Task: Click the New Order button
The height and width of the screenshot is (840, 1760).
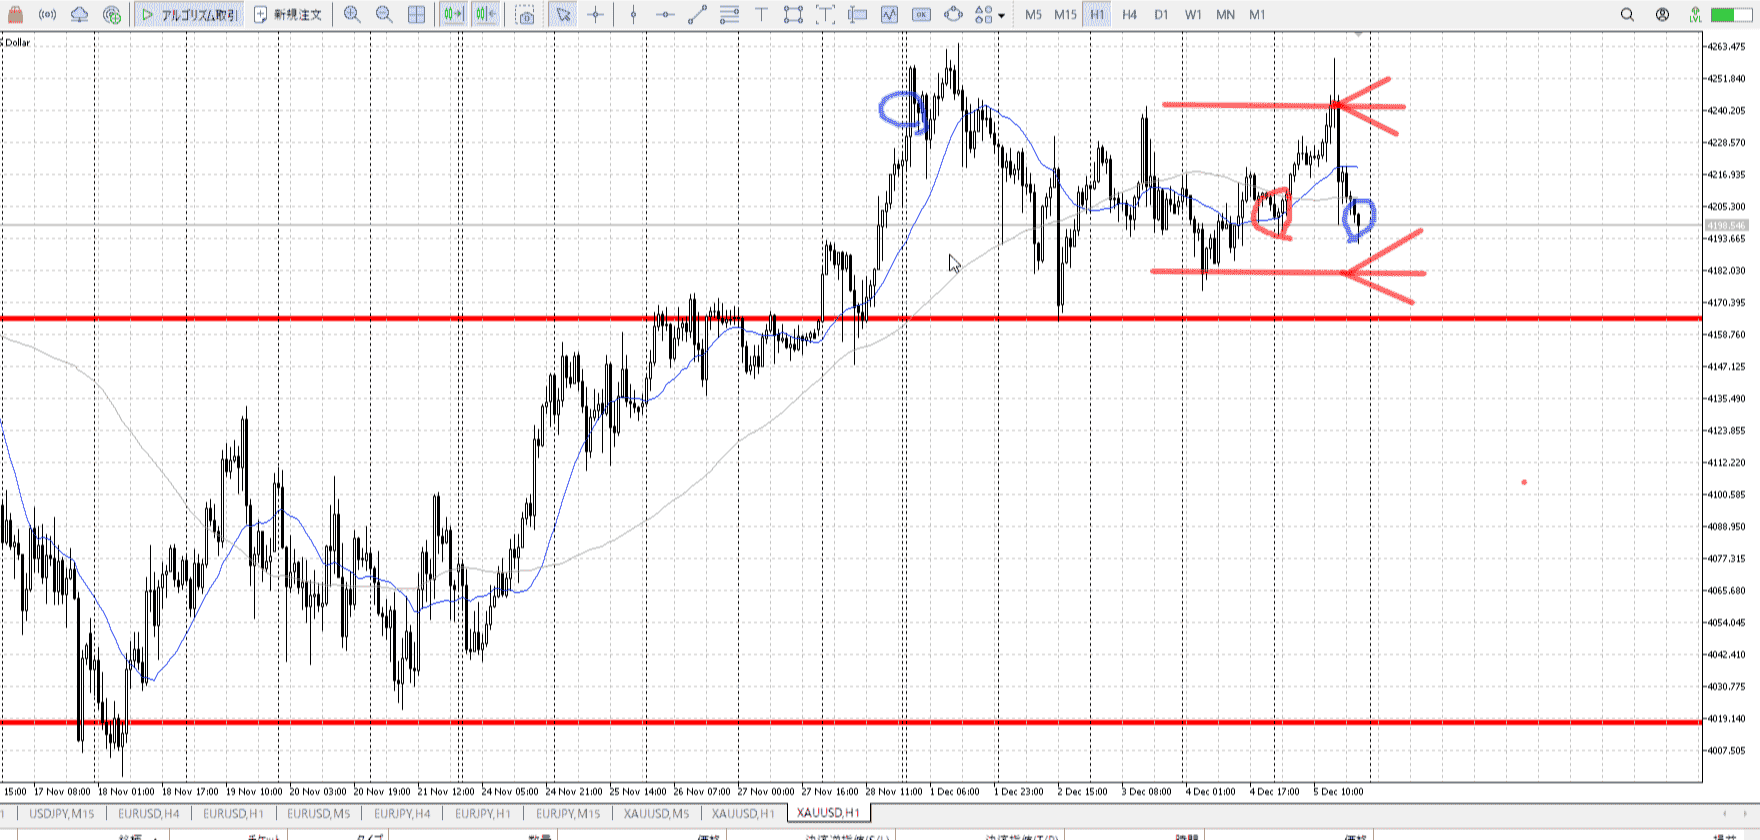Action: pyautogui.click(x=288, y=15)
